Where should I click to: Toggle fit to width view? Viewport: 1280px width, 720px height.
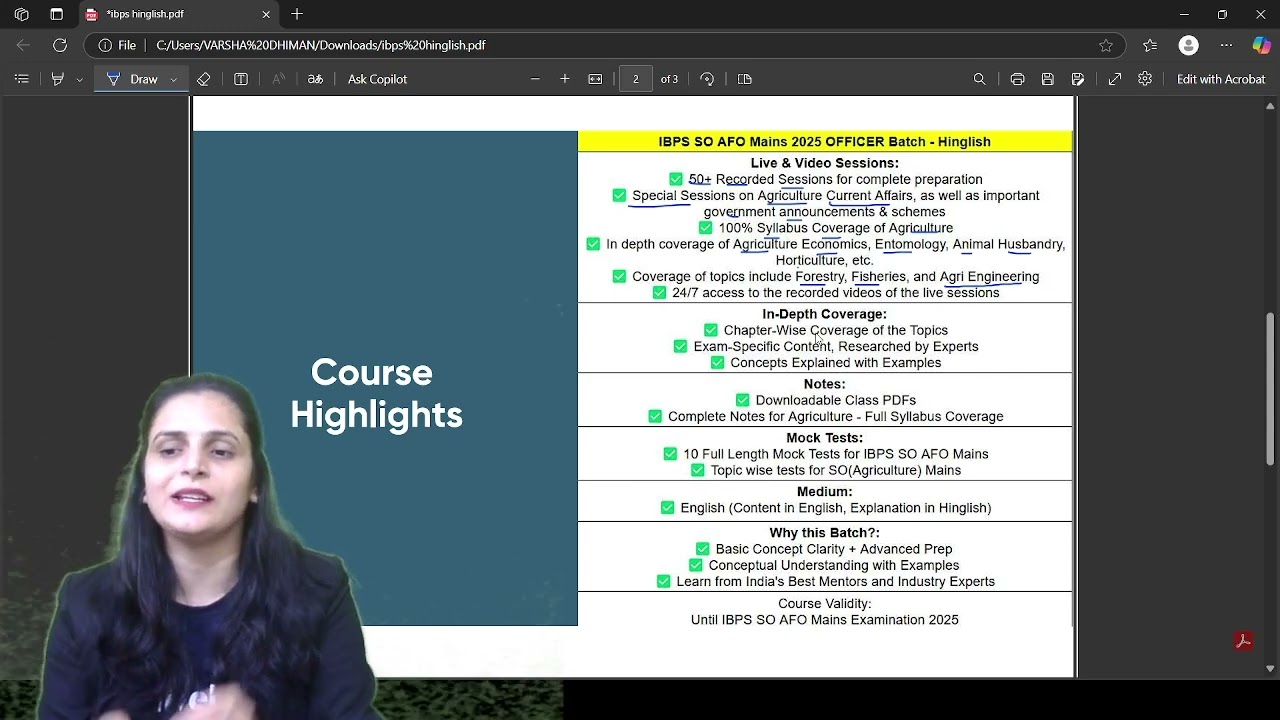click(x=595, y=79)
